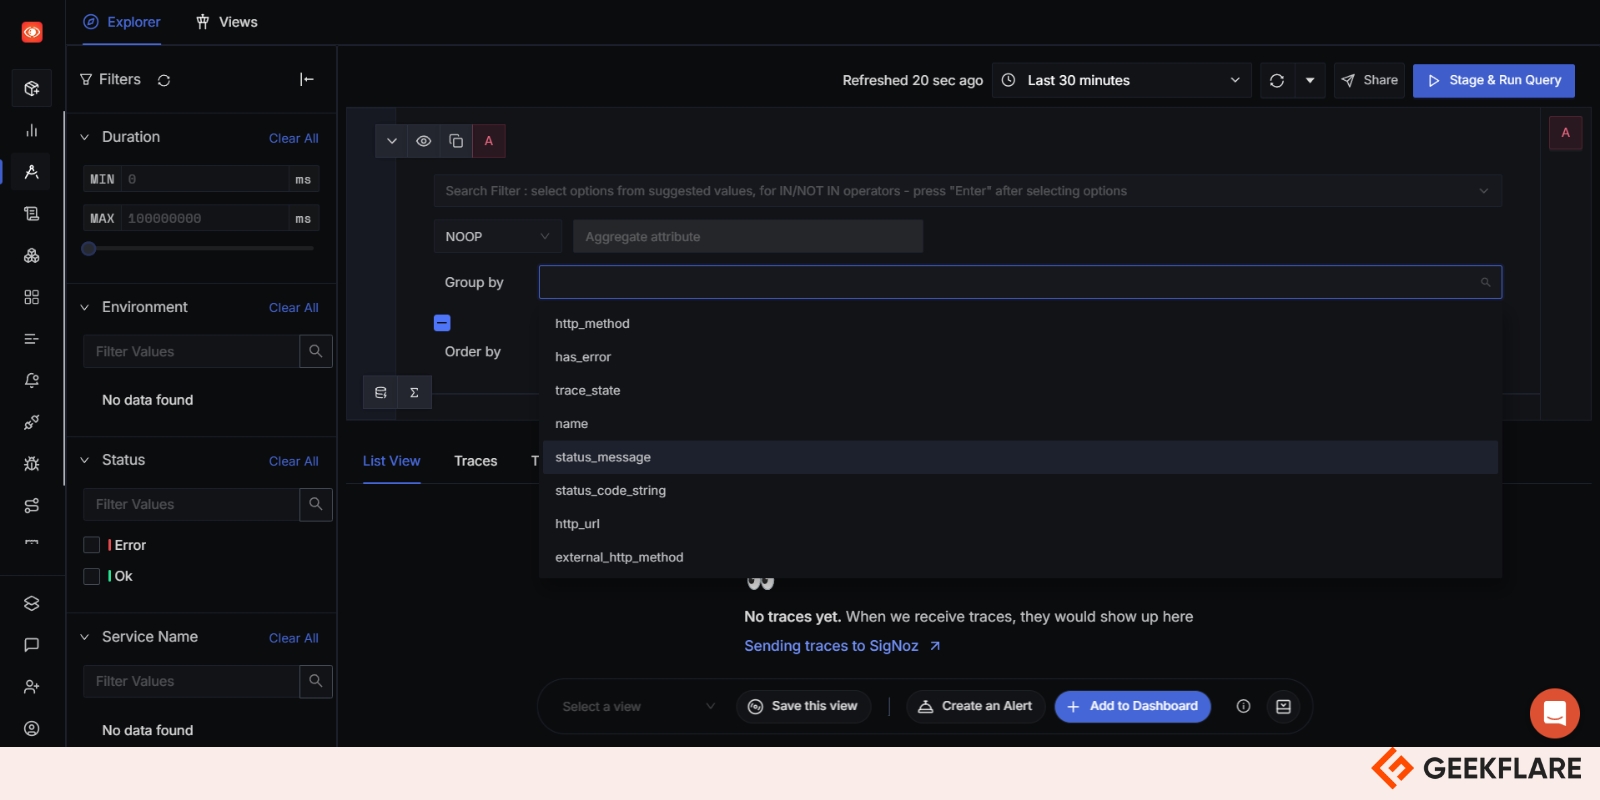
Task: Open the chat support bubble
Action: tap(1554, 713)
